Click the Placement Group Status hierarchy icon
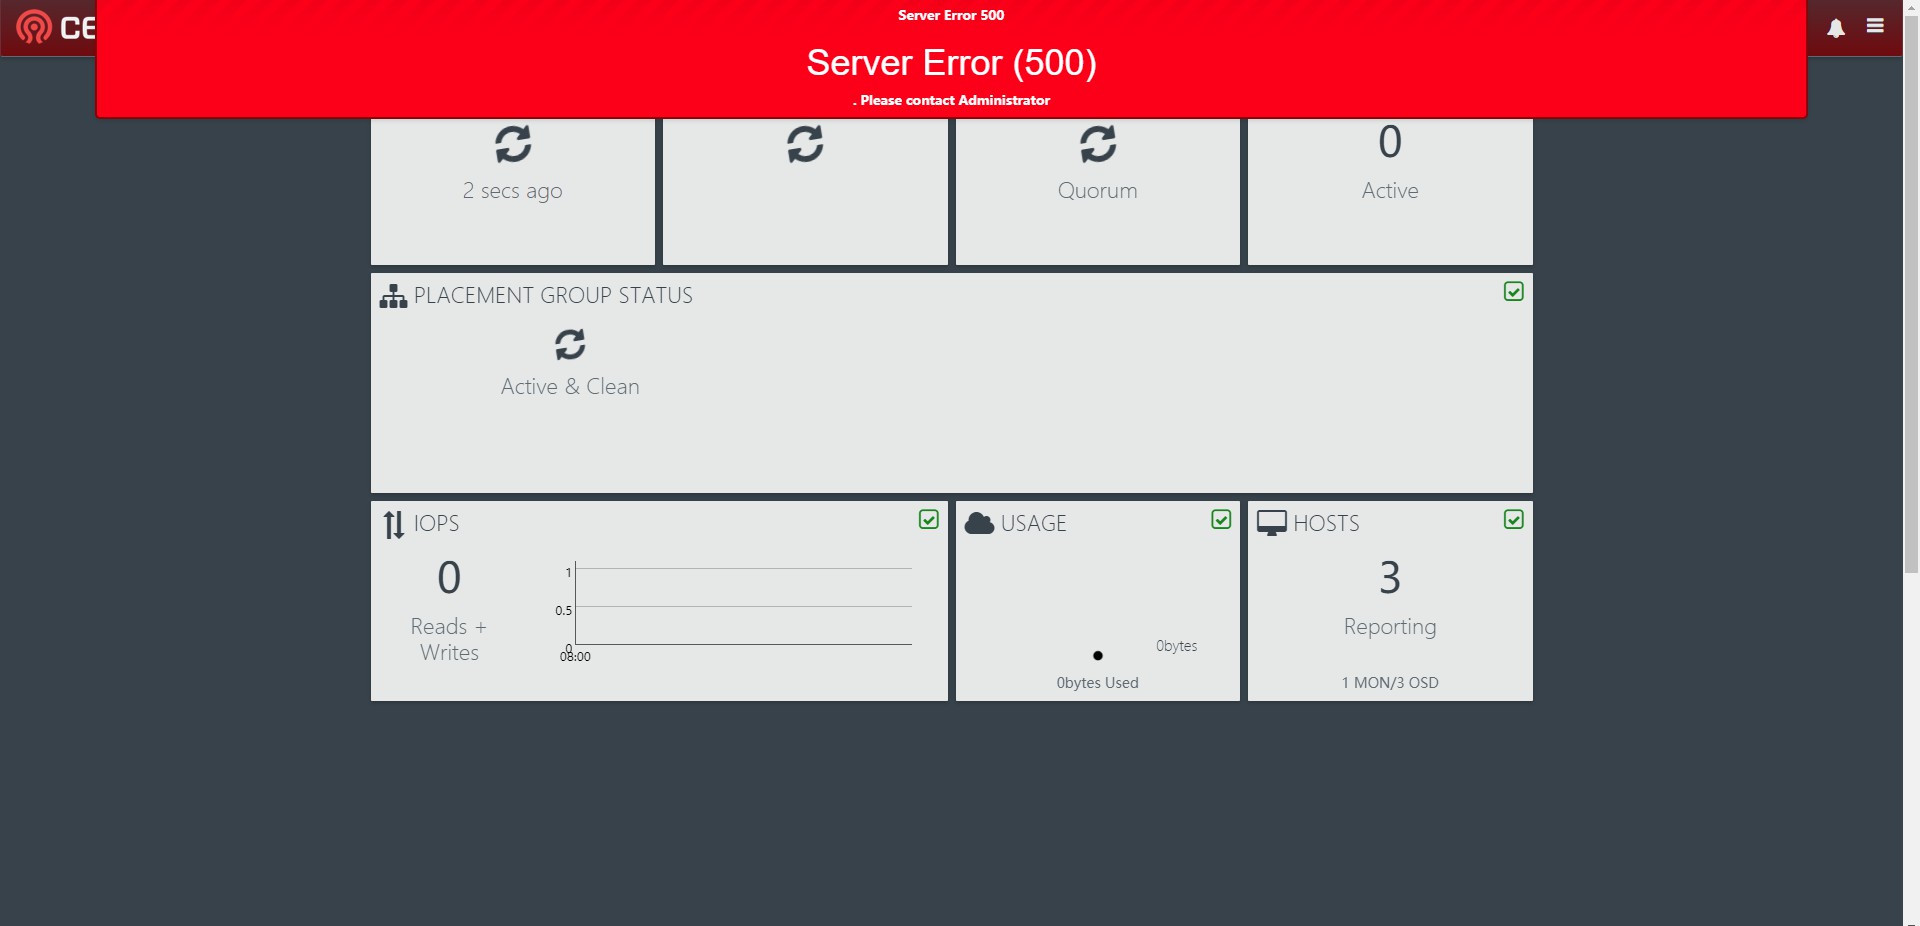This screenshot has width=1920, height=926. [393, 296]
